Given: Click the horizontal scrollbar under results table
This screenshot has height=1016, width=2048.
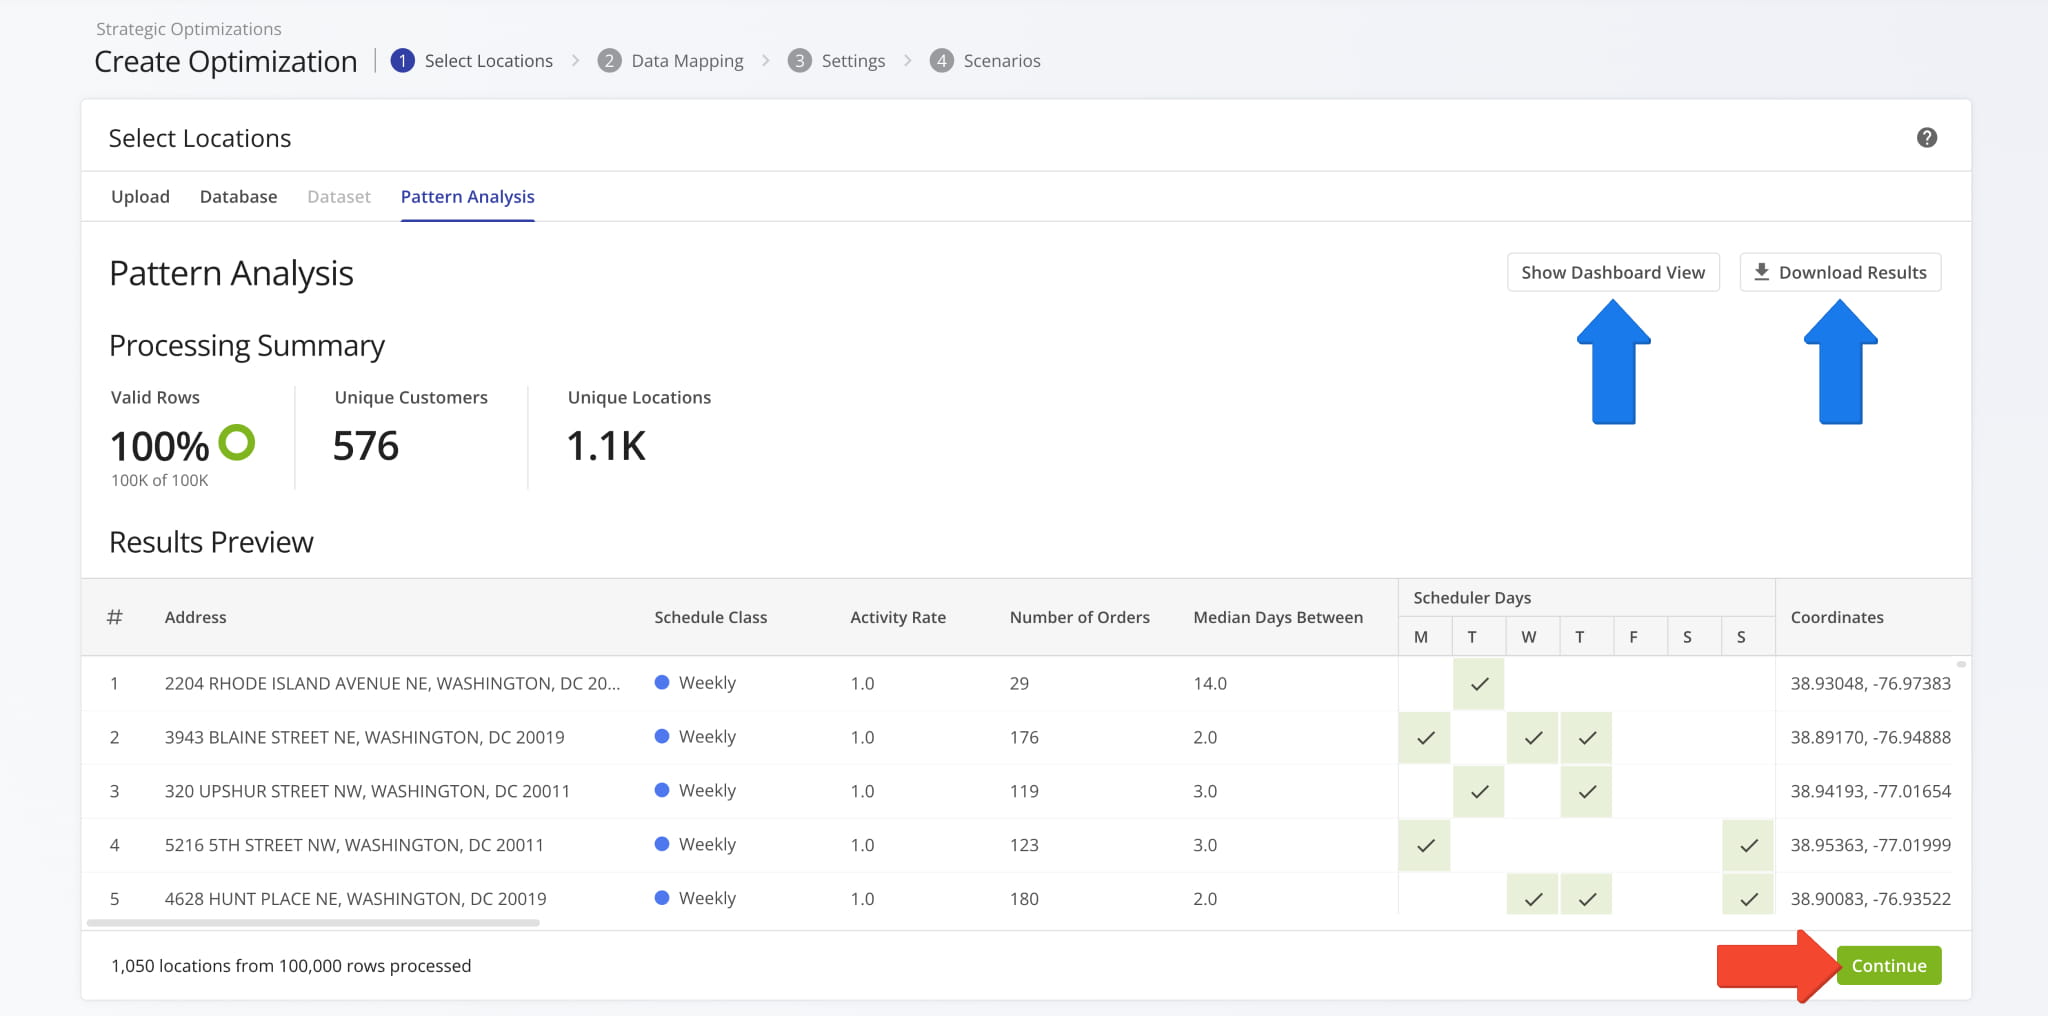Looking at the screenshot, I should click(x=313, y=923).
